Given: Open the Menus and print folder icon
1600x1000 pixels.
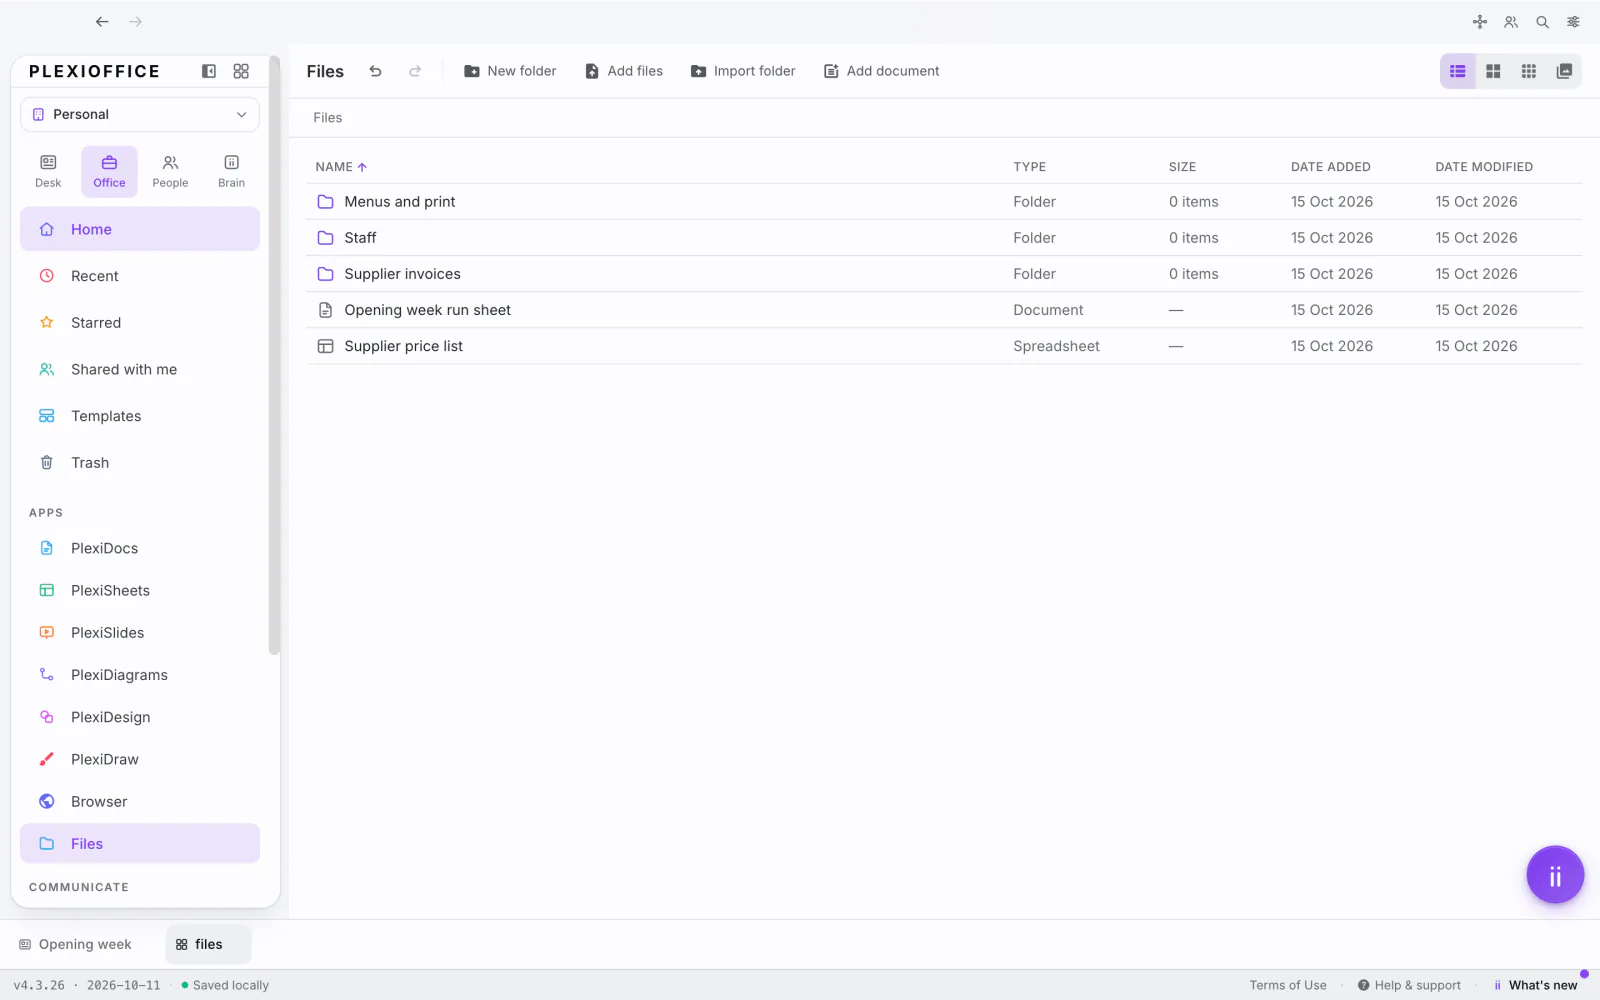Looking at the screenshot, I should [325, 202].
